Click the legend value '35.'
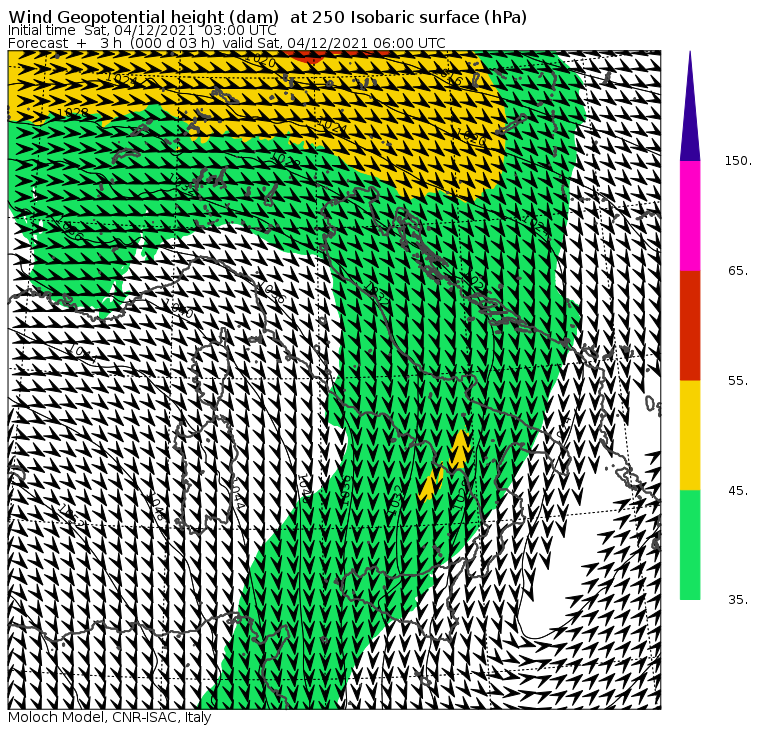Image resolution: width=760 pixels, height=731 pixels. [738, 600]
